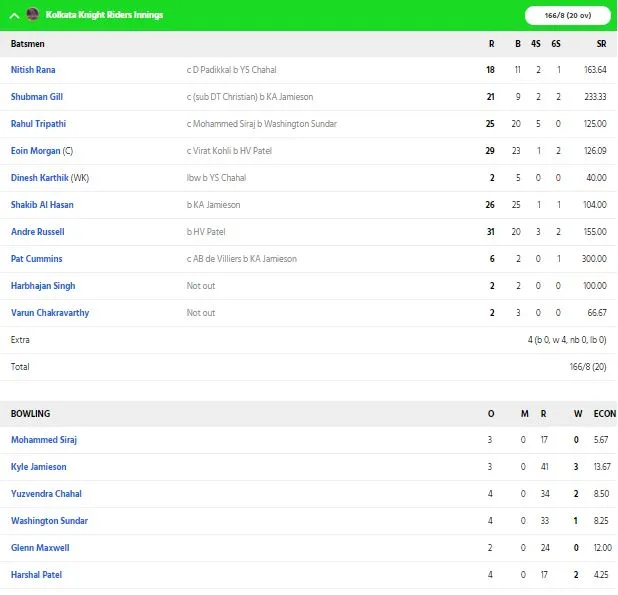Click Varun Chakravarthy's strike rate 66.67
Image resolution: width=618 pixels, height=595 pixels.
click(x=597, y=312)
